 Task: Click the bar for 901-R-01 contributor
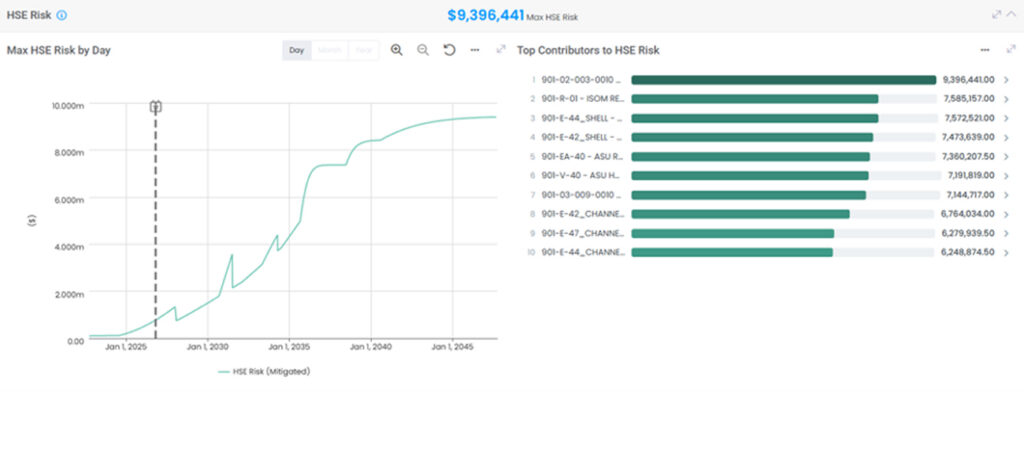(755, 99)
